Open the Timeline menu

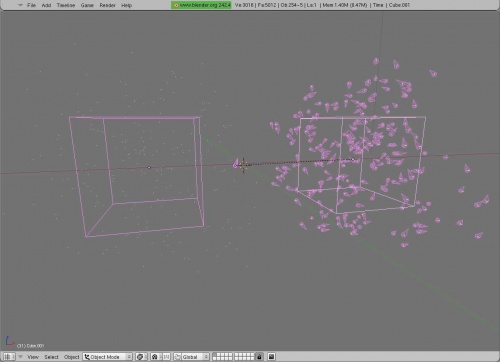(x=66, y=5)
